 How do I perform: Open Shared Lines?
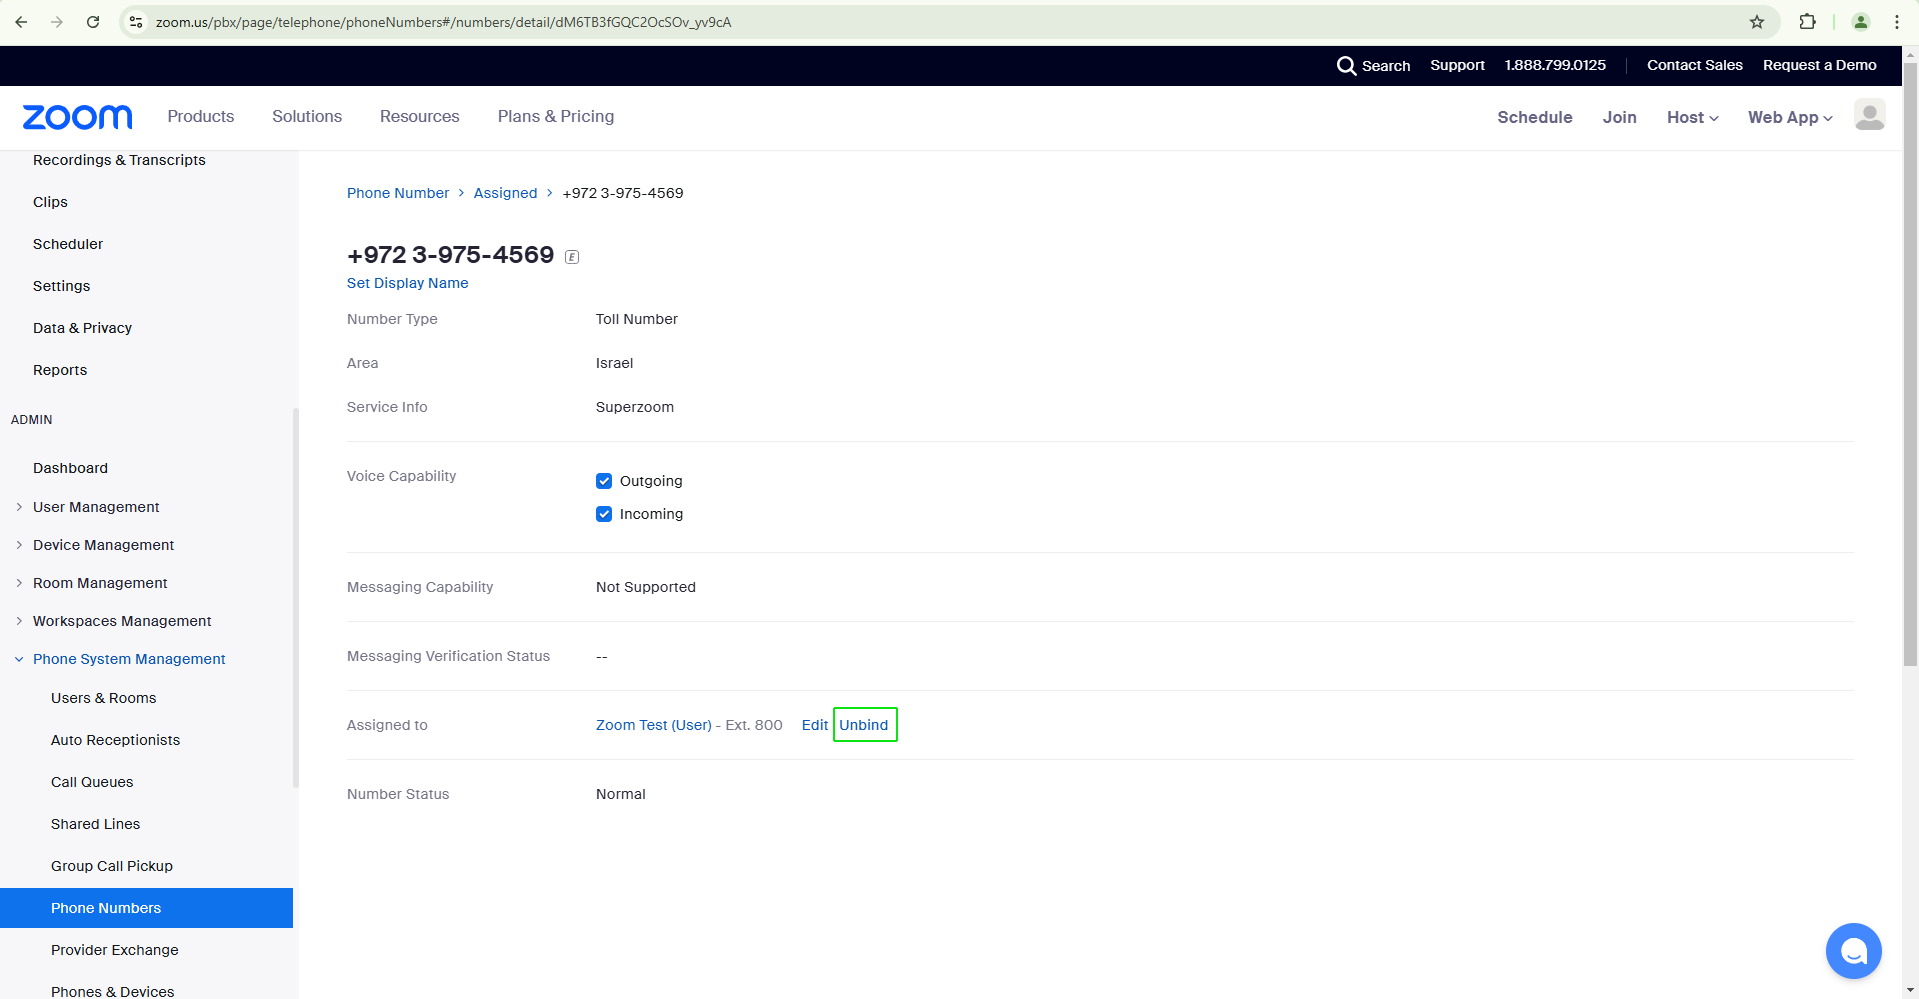96,824
